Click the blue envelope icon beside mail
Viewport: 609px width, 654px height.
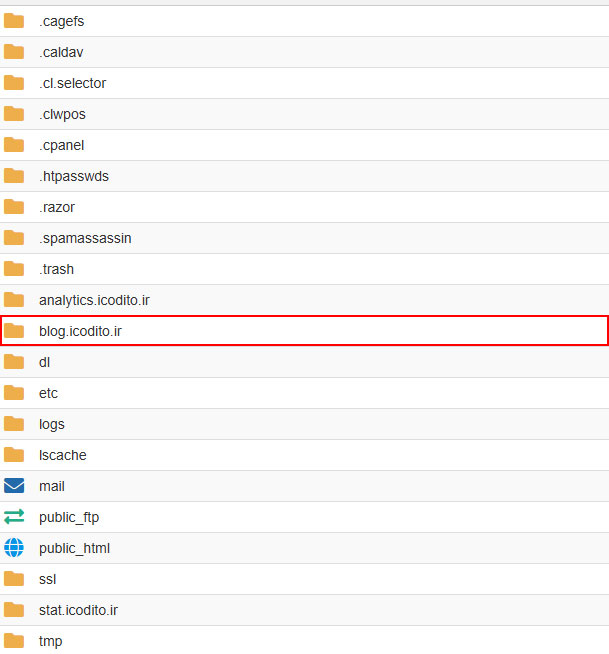coord(14,485)
